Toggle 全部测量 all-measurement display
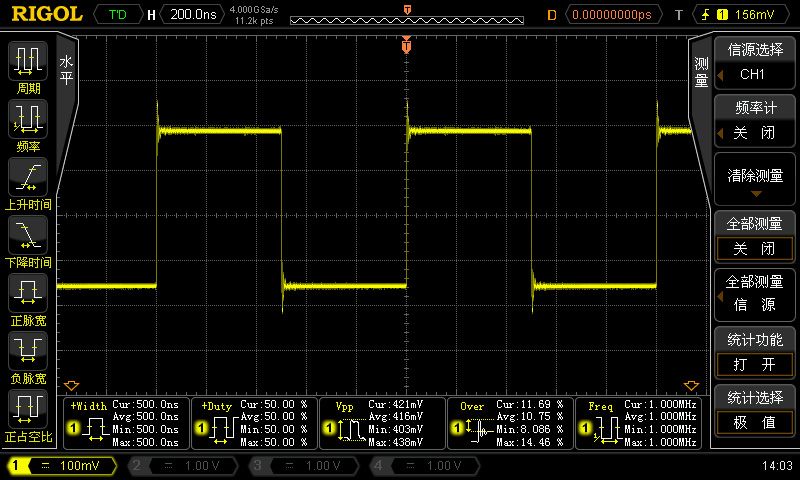 tap(754, 236)
